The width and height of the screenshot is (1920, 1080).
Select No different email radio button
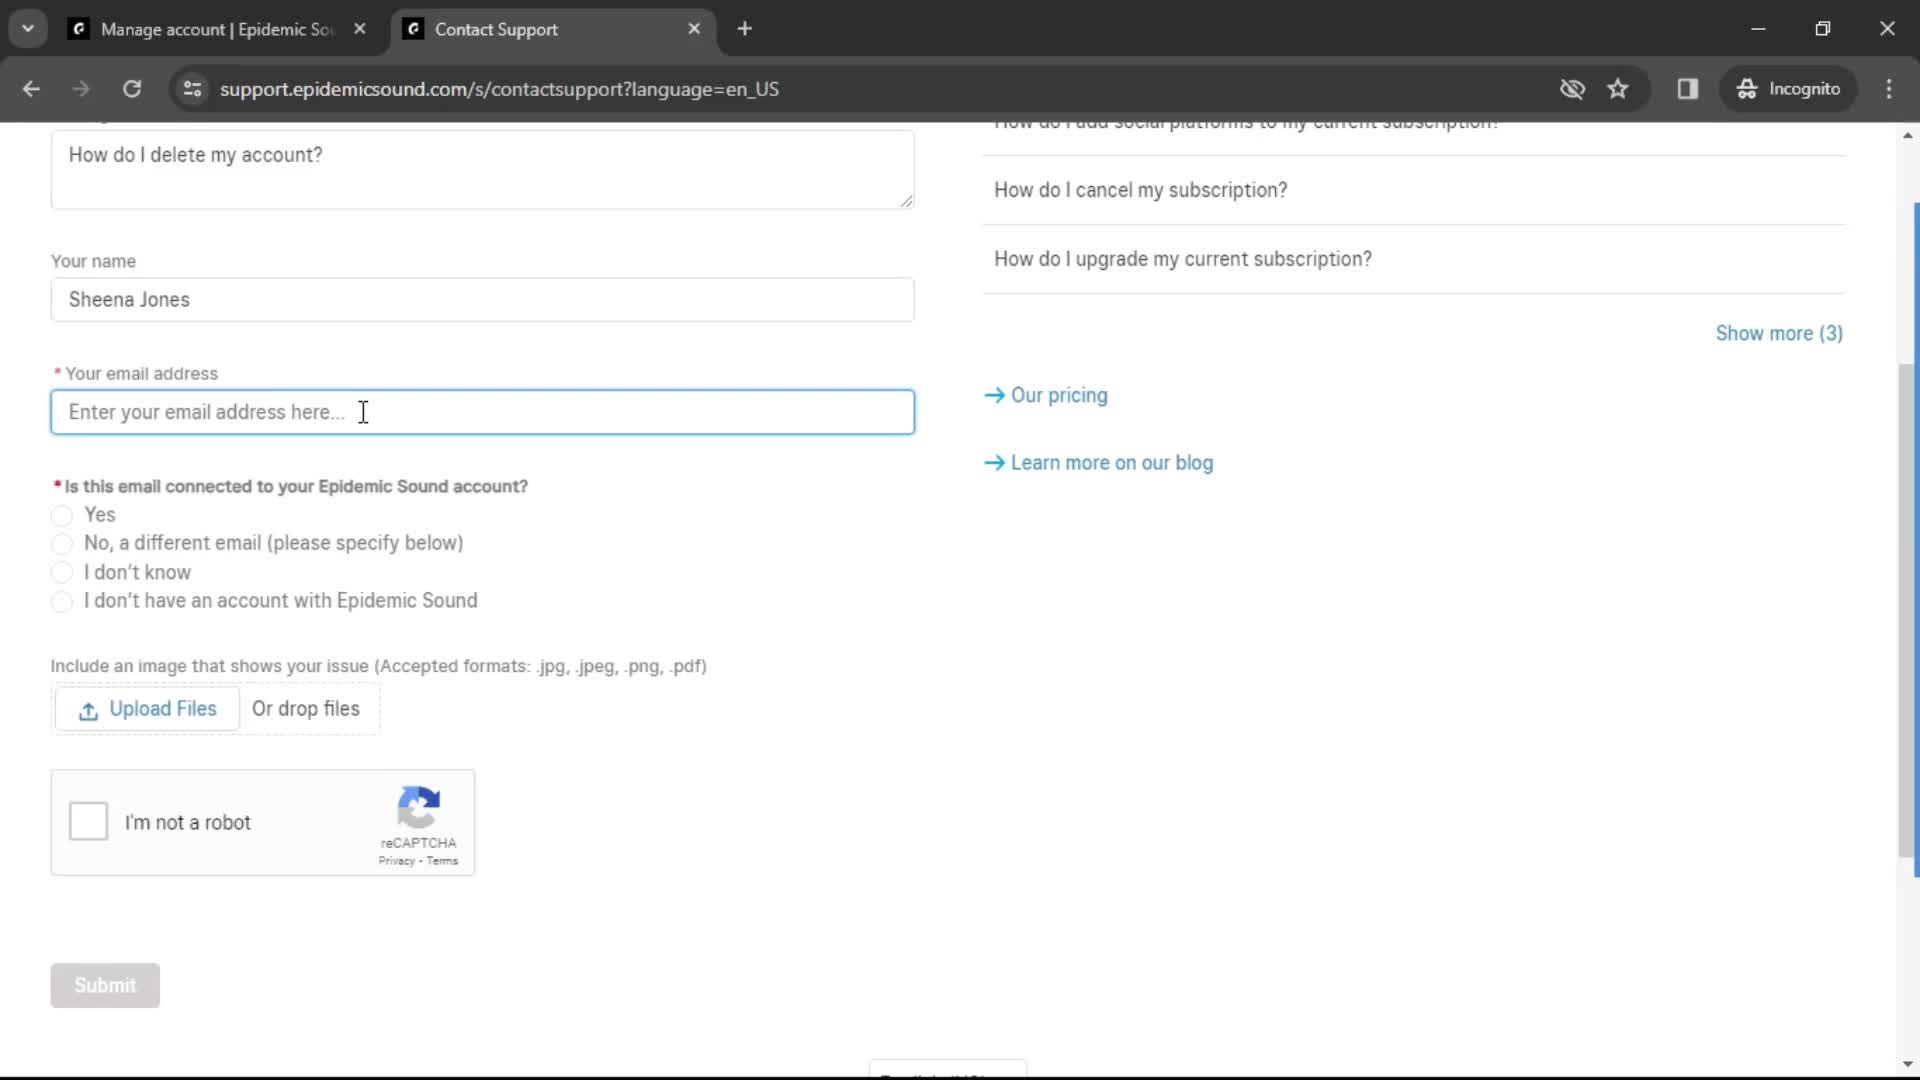click(x=62, y=543)
